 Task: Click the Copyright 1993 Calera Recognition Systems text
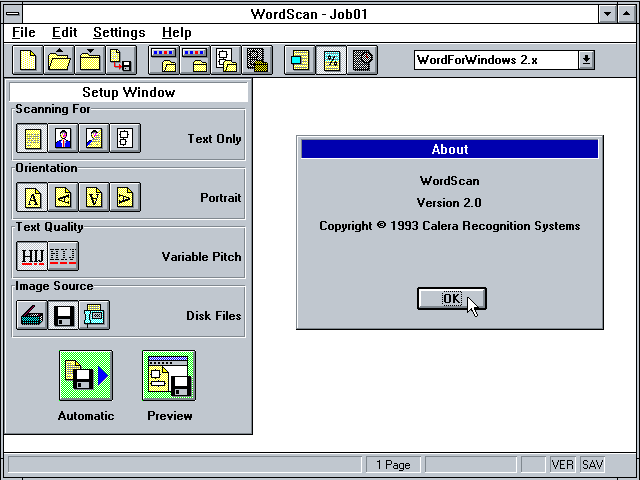449,226
